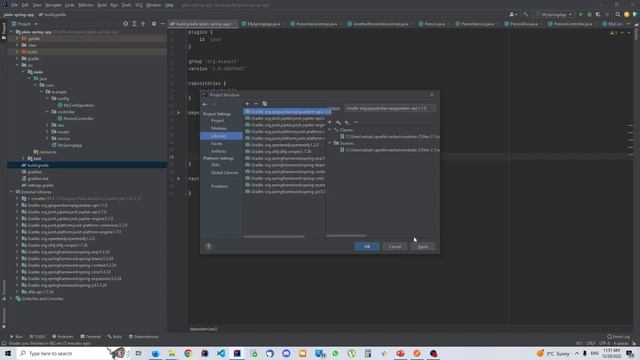Select Modules in Project Settings

[218, 128]
